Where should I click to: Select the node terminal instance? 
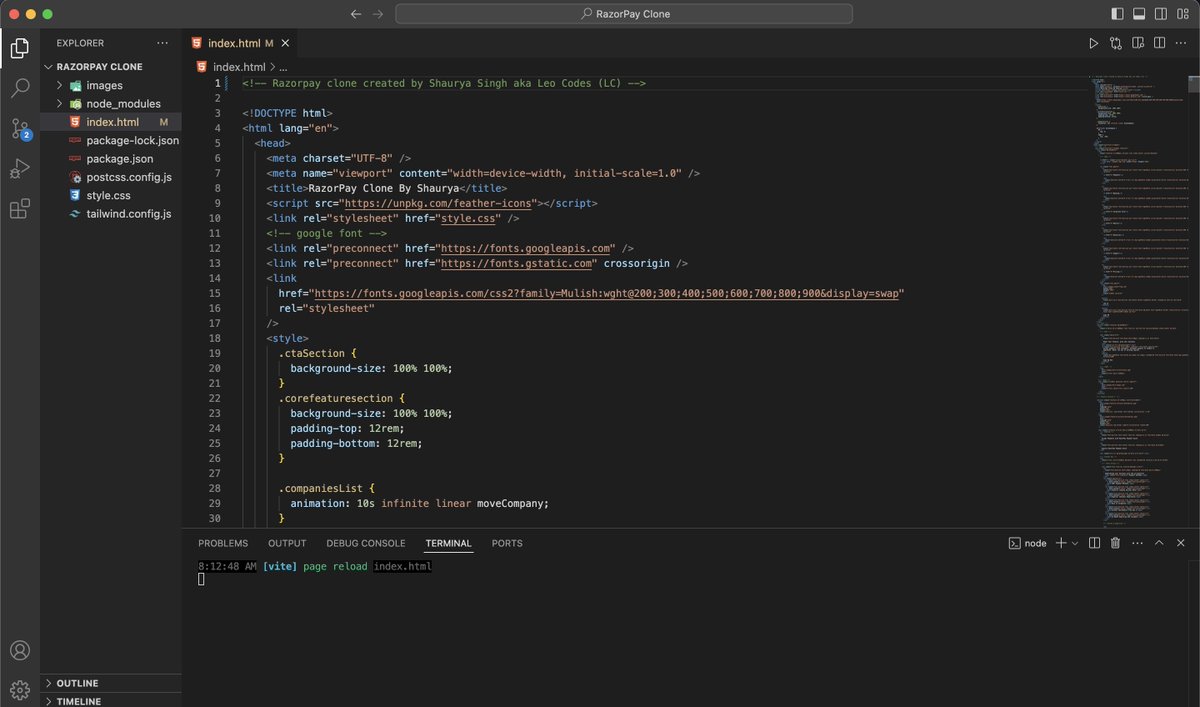[1027, 543]
